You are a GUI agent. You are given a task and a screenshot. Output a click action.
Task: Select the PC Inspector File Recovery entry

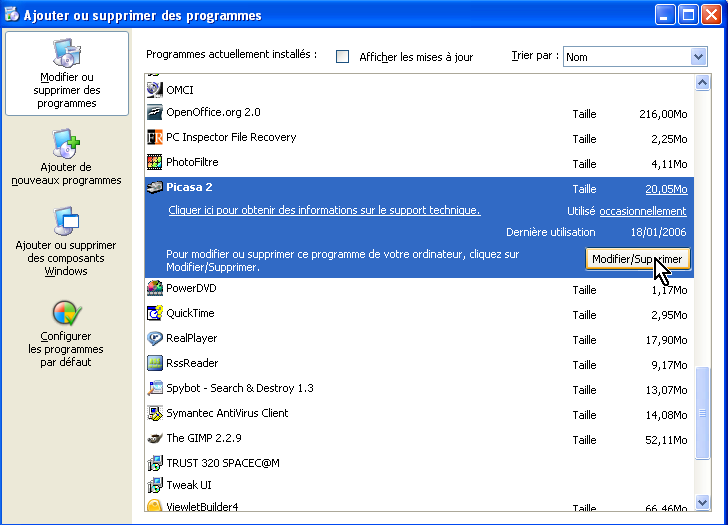[419, 137]
